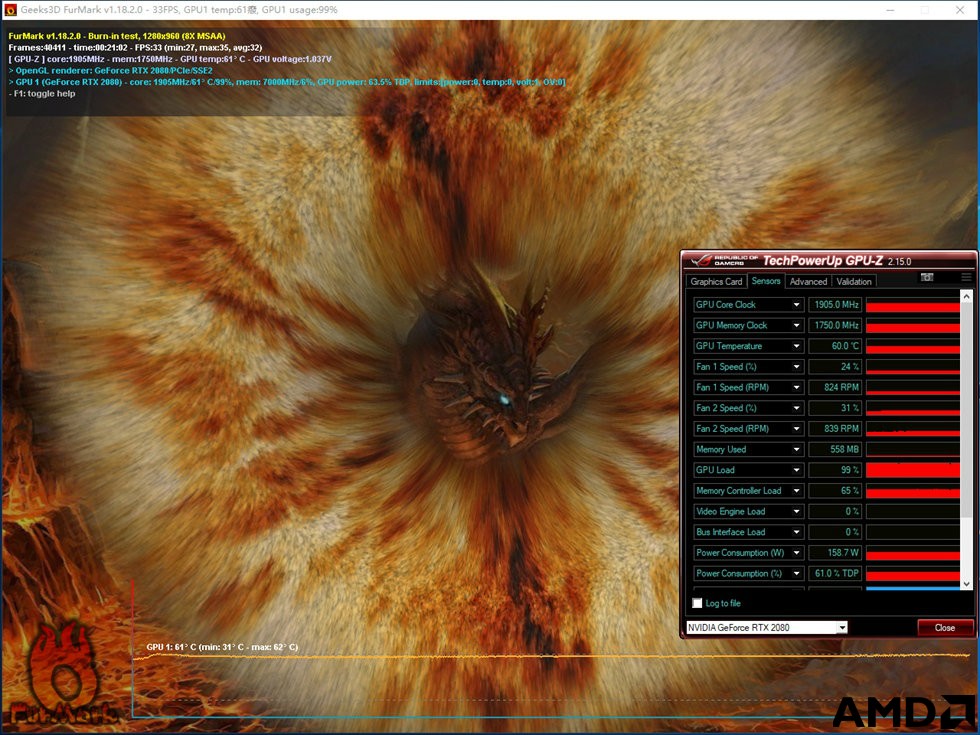Expand the Power Consumption (W) dropdown
This screenshot has width=980, height=735.
797,552
